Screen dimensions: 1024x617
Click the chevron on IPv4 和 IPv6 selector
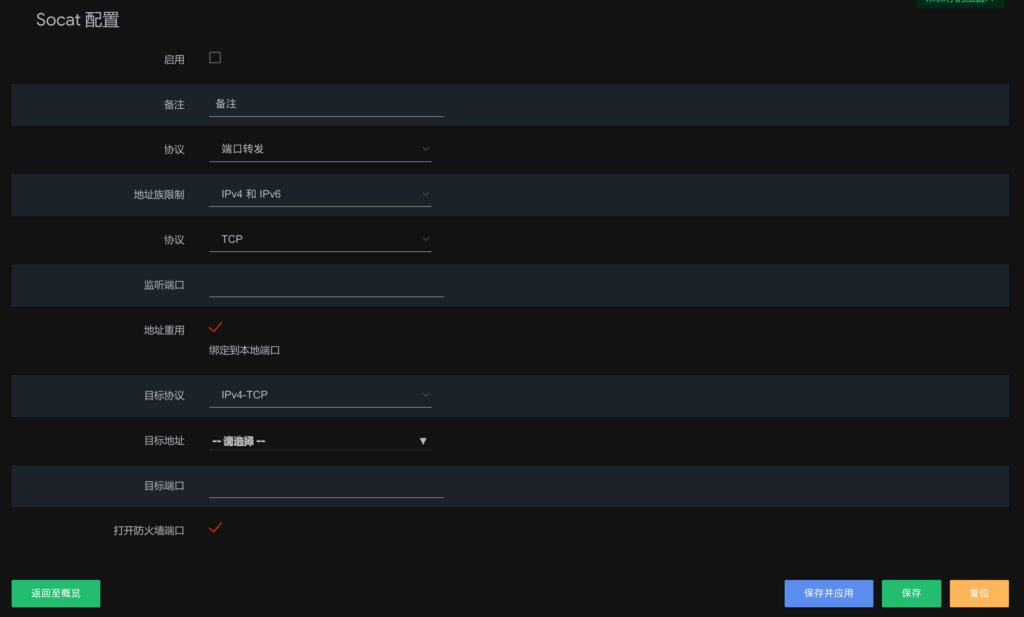coord(425,194)
